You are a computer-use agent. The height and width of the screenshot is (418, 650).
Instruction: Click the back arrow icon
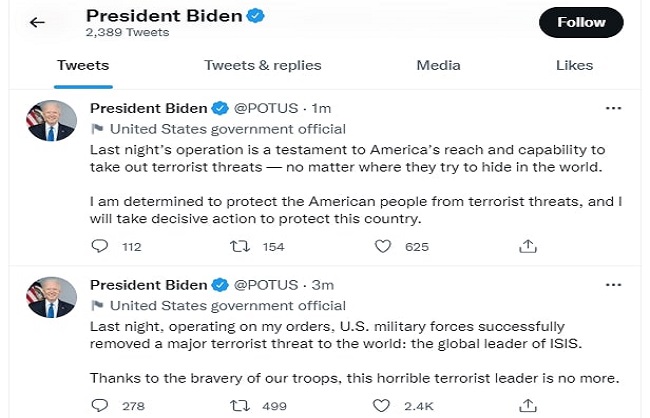pos(37,22)
